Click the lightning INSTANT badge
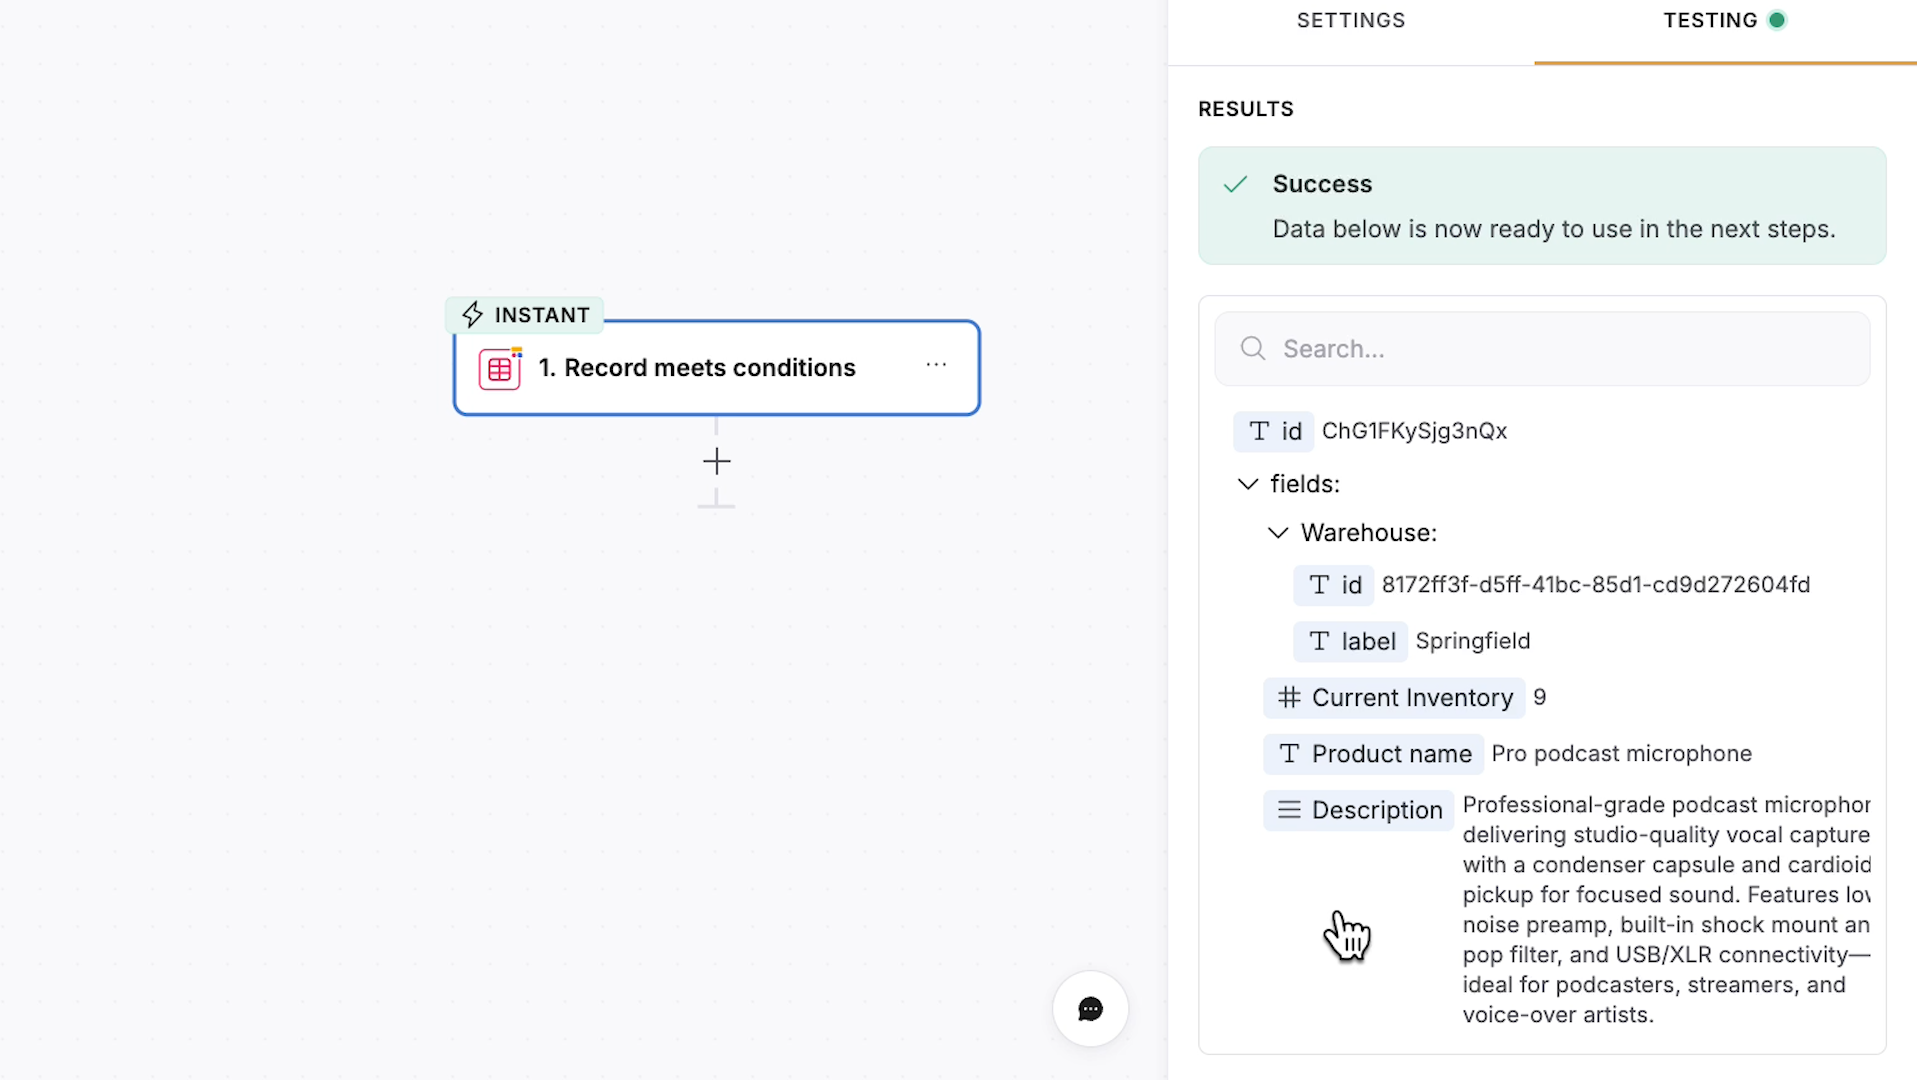The width and height of the screenshot is (1920, 1080). [x=525, y=315]
